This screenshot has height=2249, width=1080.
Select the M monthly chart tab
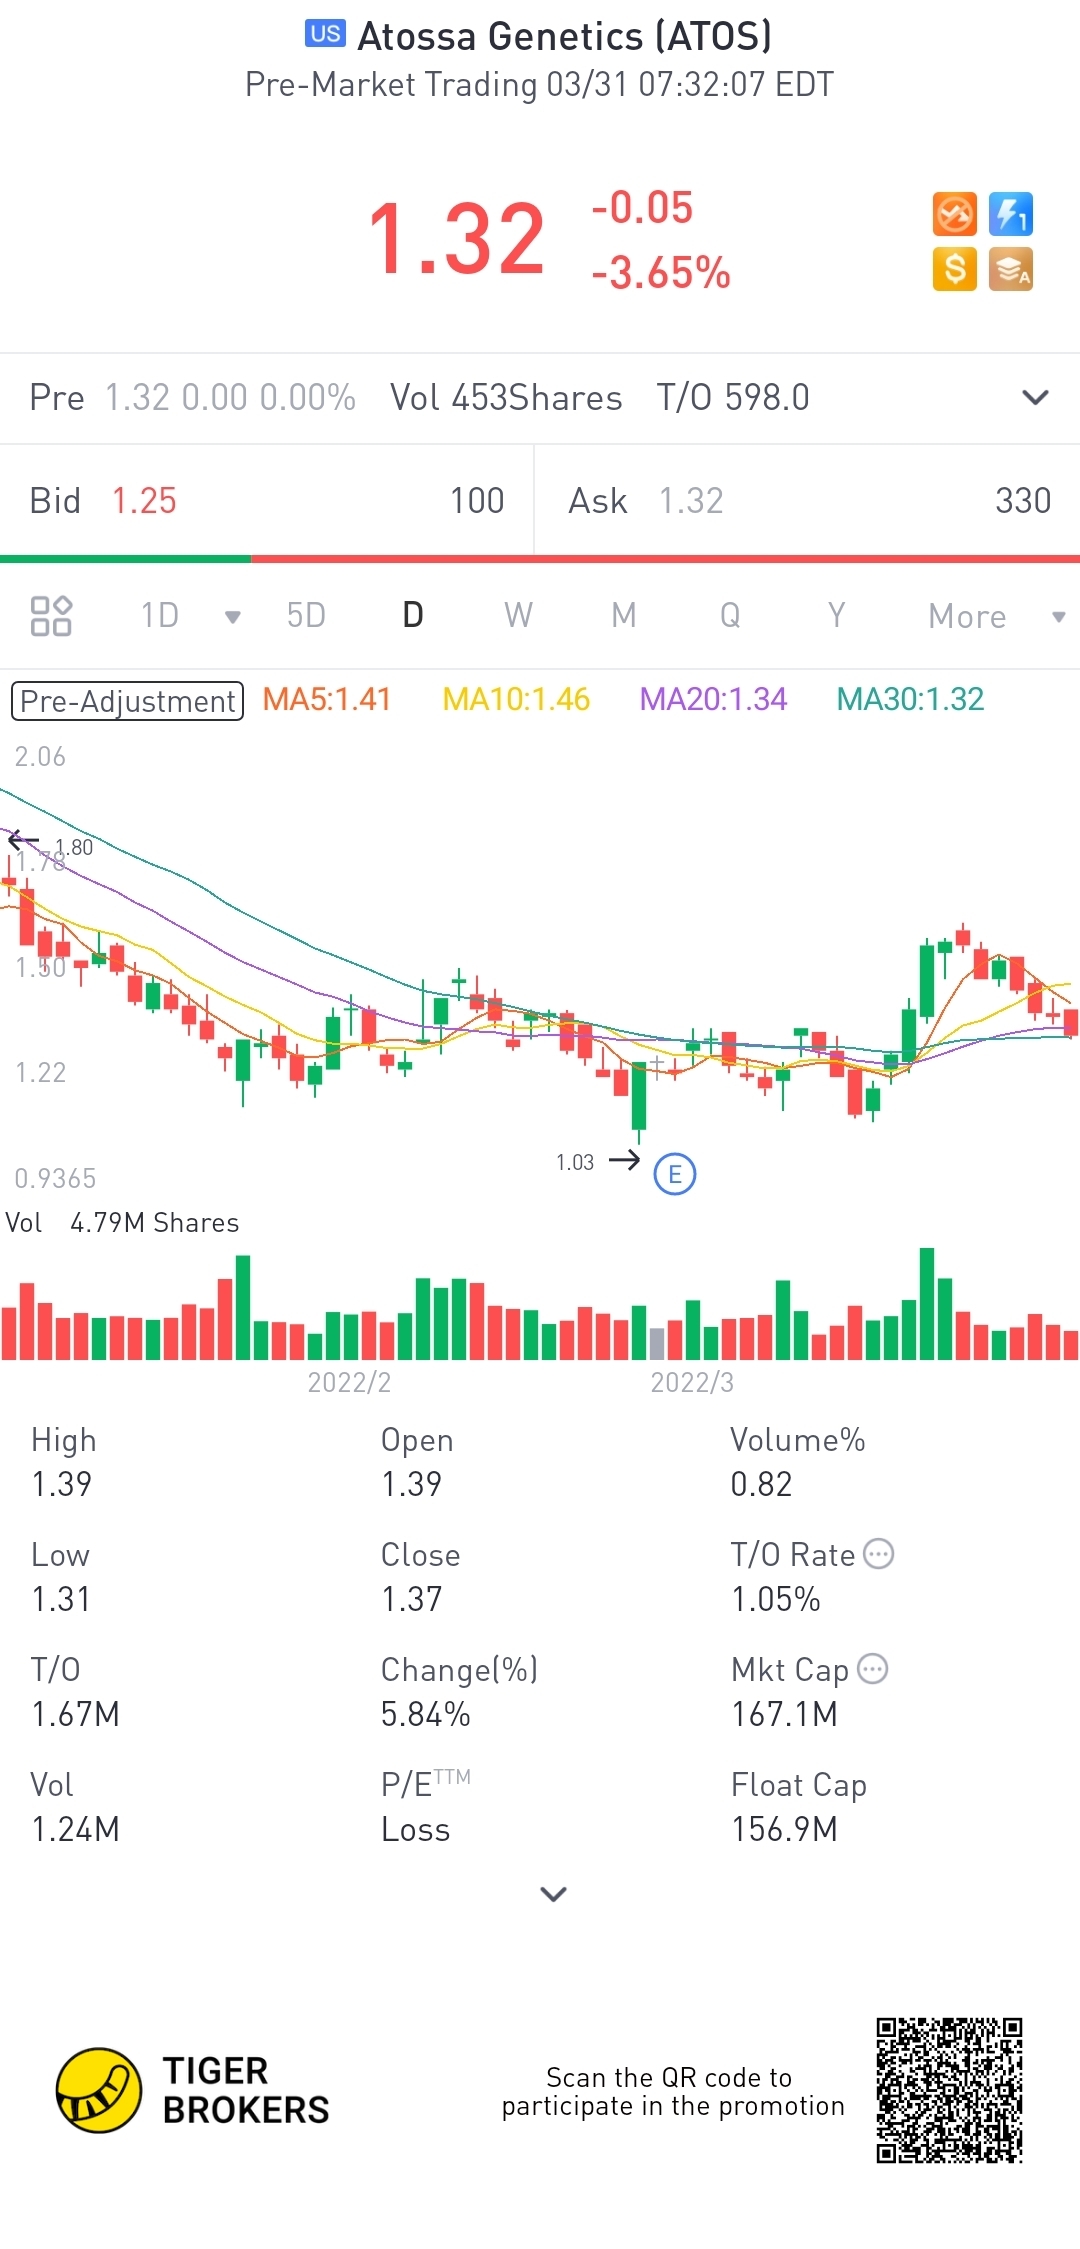pyautogui.click(x=624, y=615)
